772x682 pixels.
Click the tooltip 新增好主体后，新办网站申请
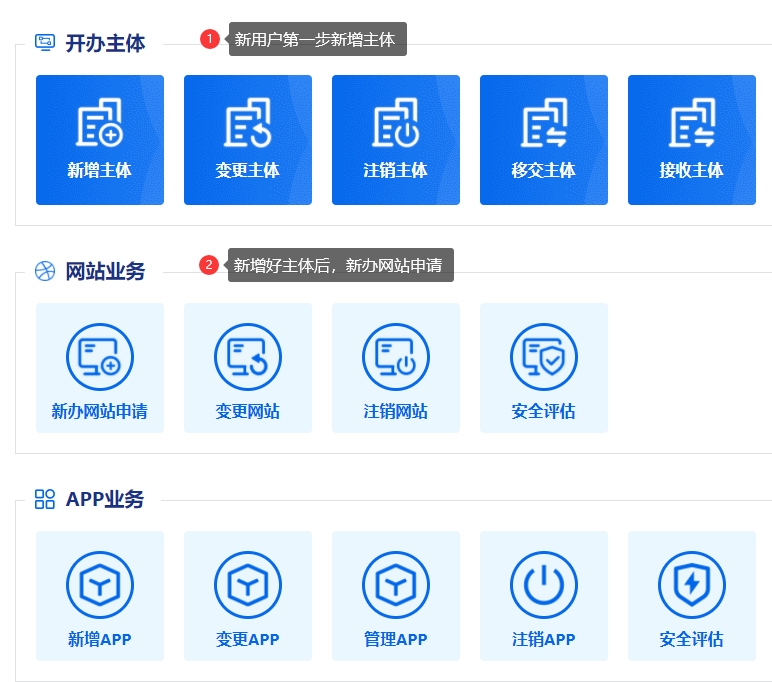coord(340,266)
